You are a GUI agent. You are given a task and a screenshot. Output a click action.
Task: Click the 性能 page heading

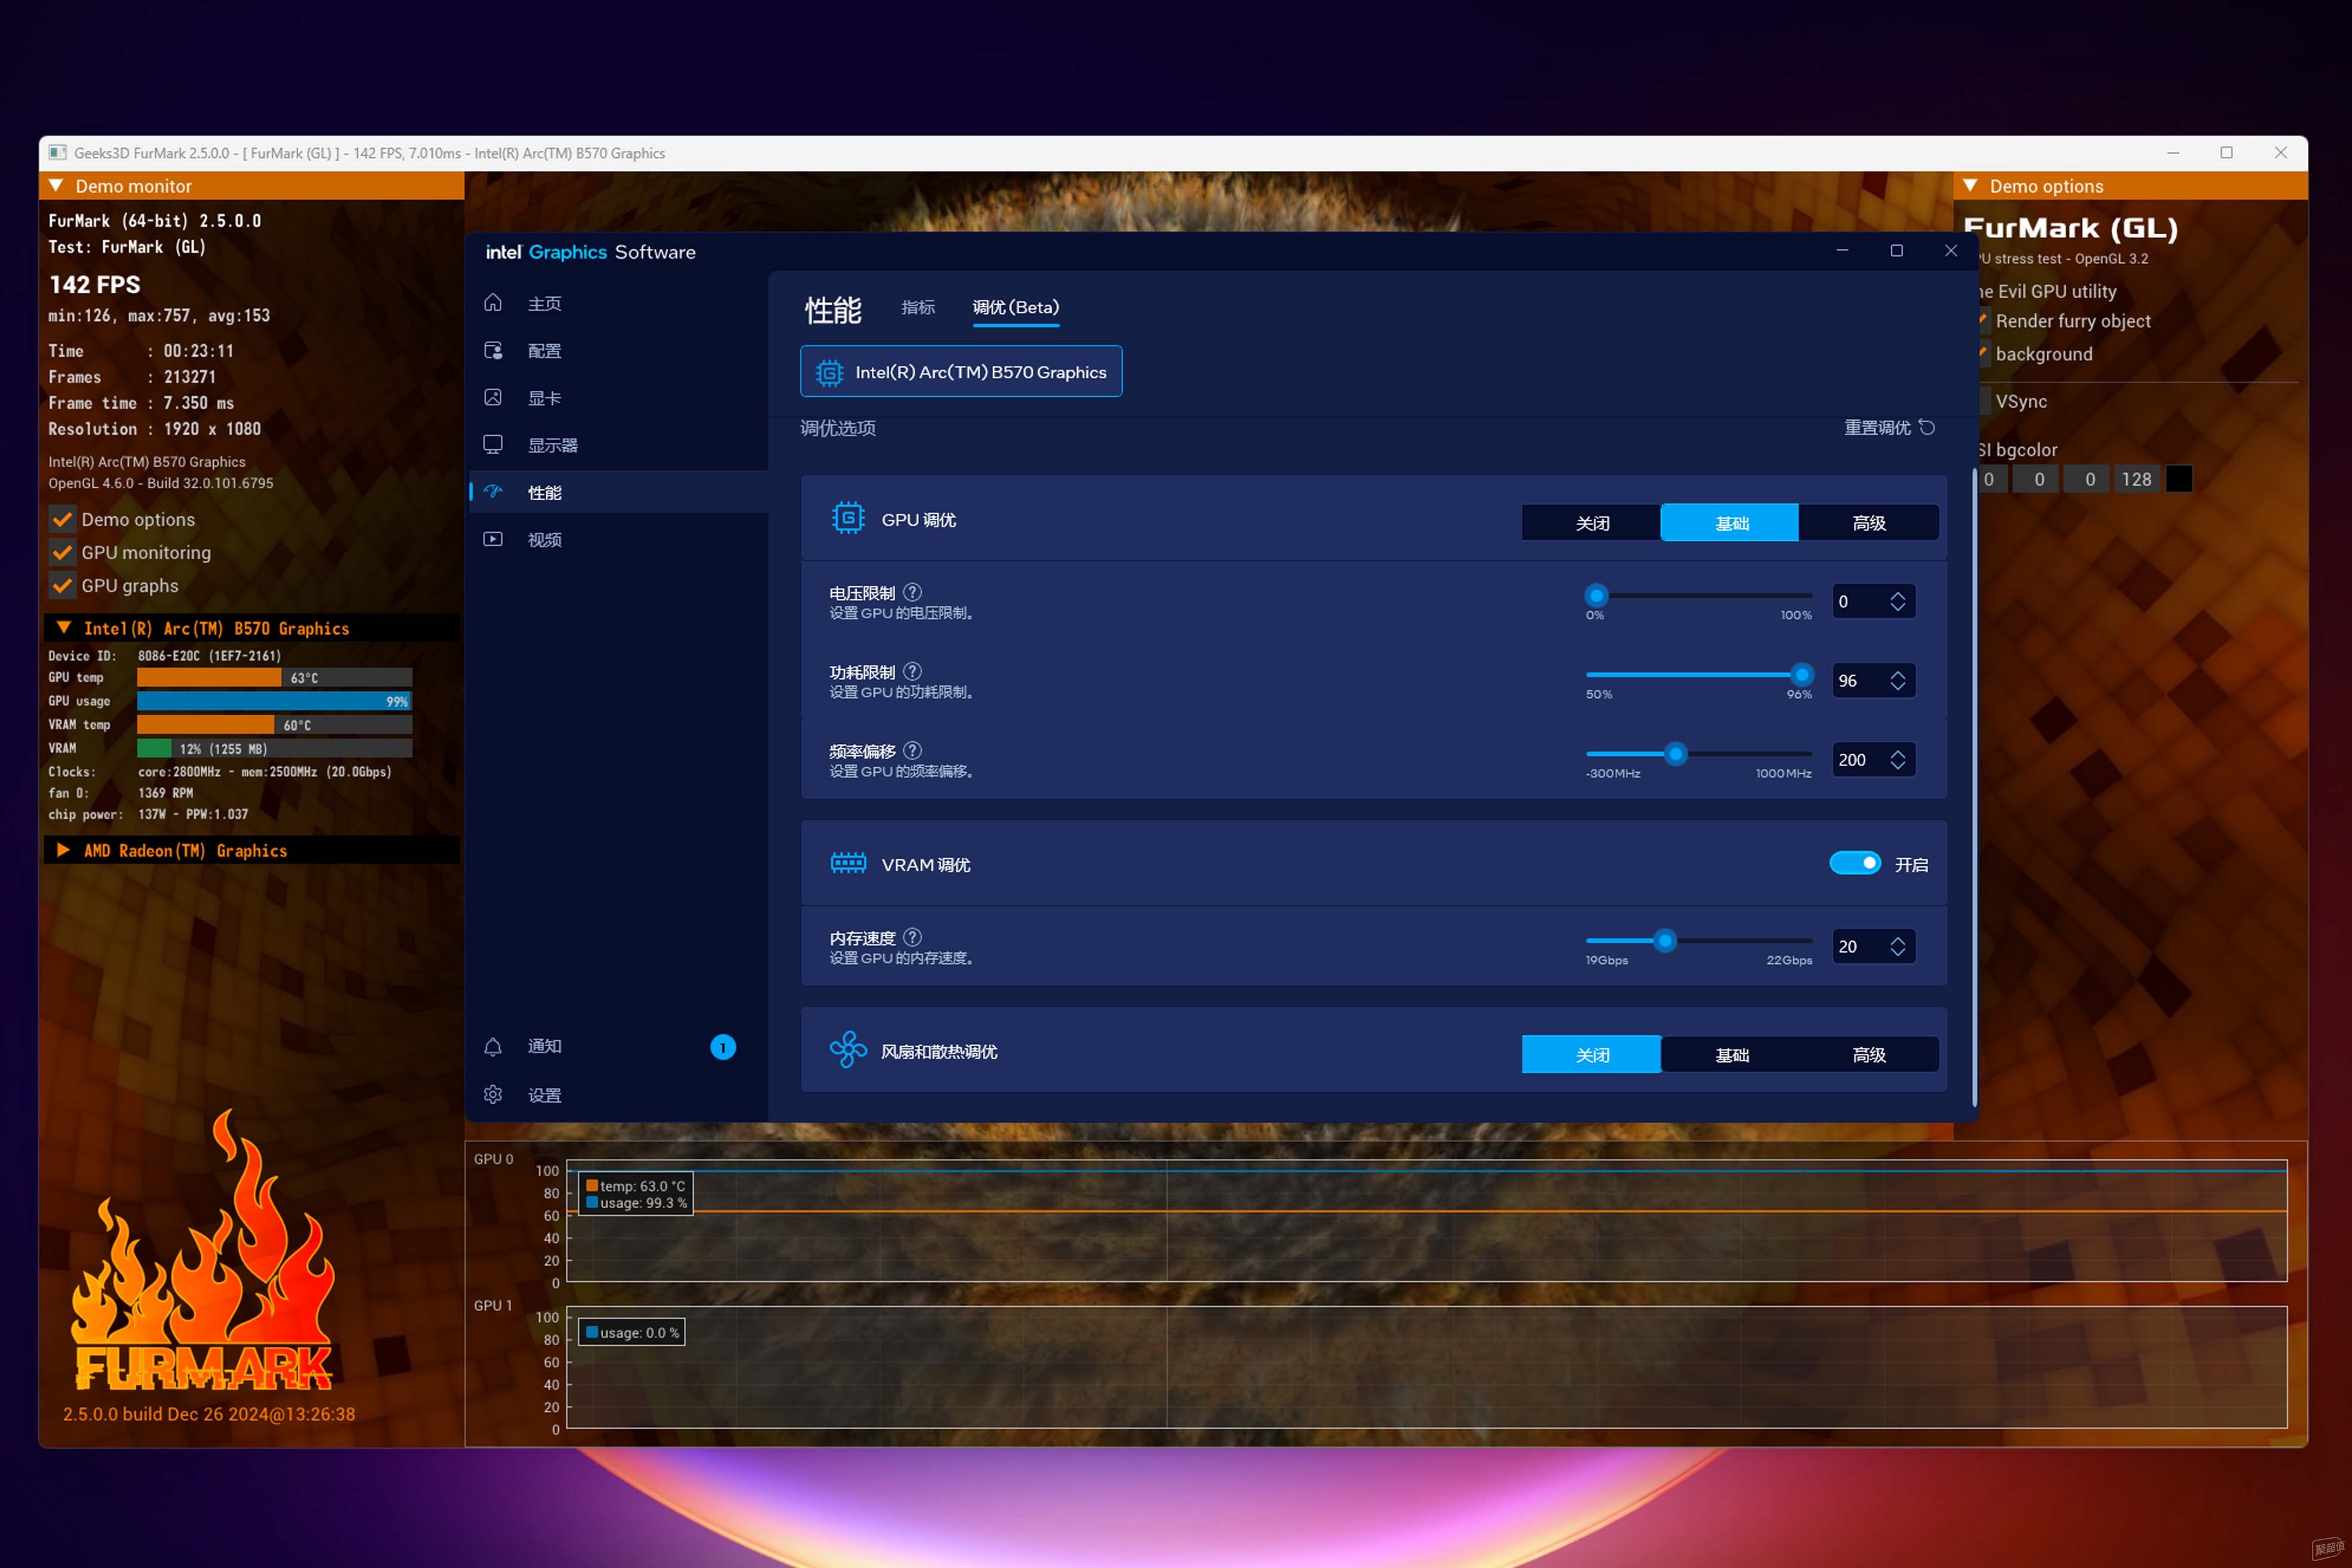pyautogui.click(x=833, y=310)
